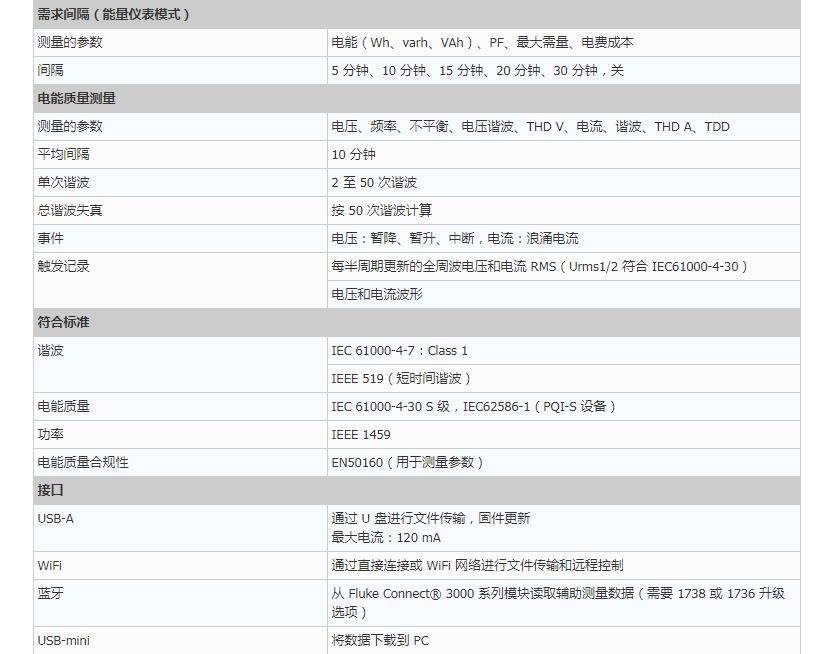Click the 符合标准 section header
Image resolution: width=832 pixels, height=654 pixels.
pos(64,323)
